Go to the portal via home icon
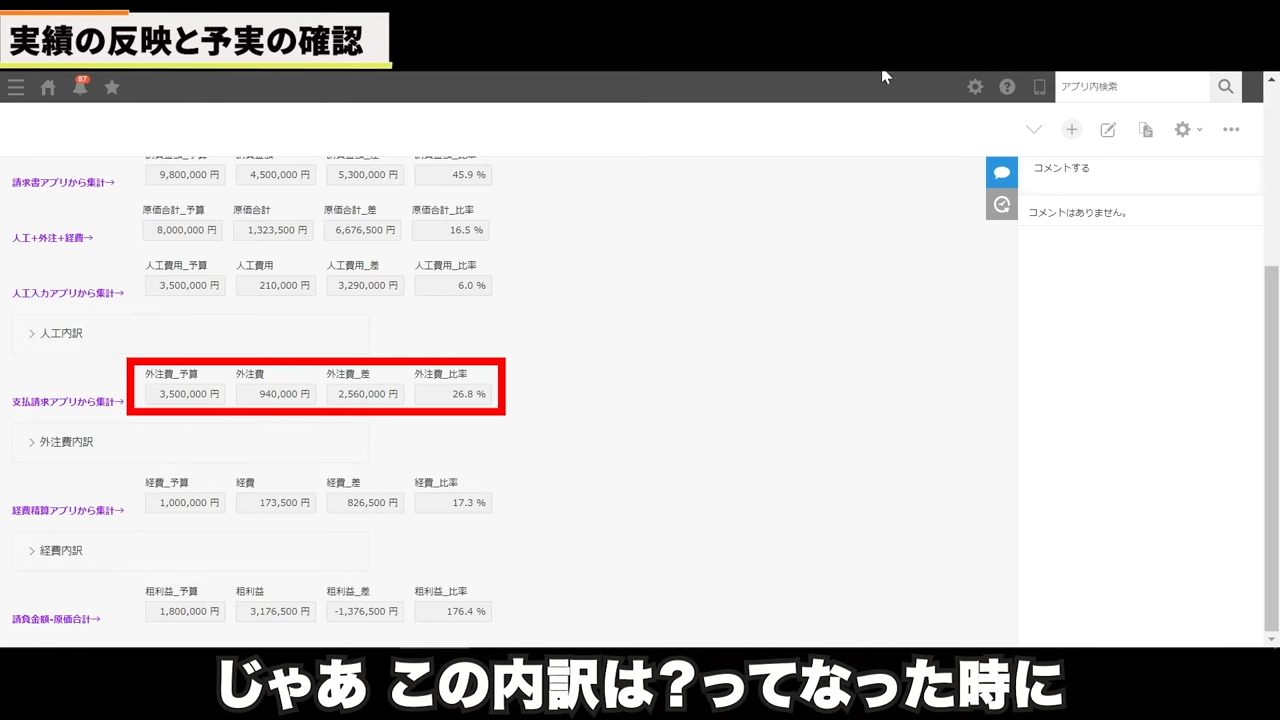The image size is (1280, 720). (x=48, y=87)
